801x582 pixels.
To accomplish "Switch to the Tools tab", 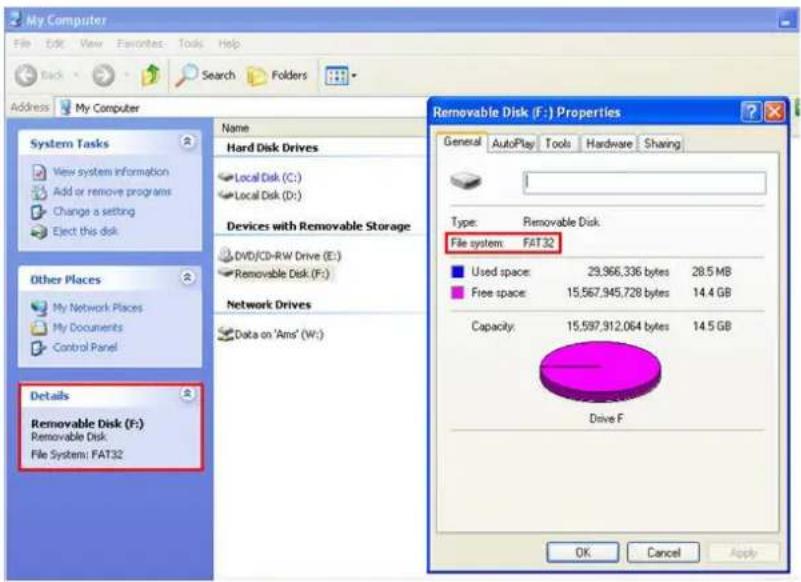I will tap(558, 144).
